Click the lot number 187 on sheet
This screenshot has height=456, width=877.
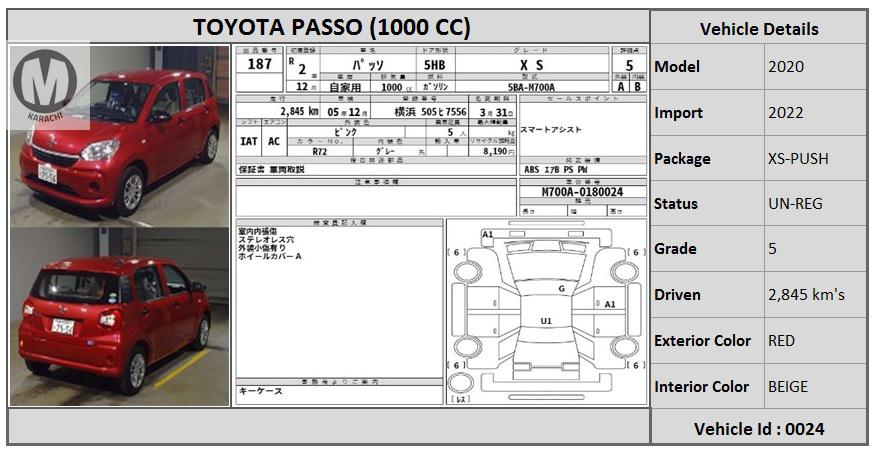260,64
